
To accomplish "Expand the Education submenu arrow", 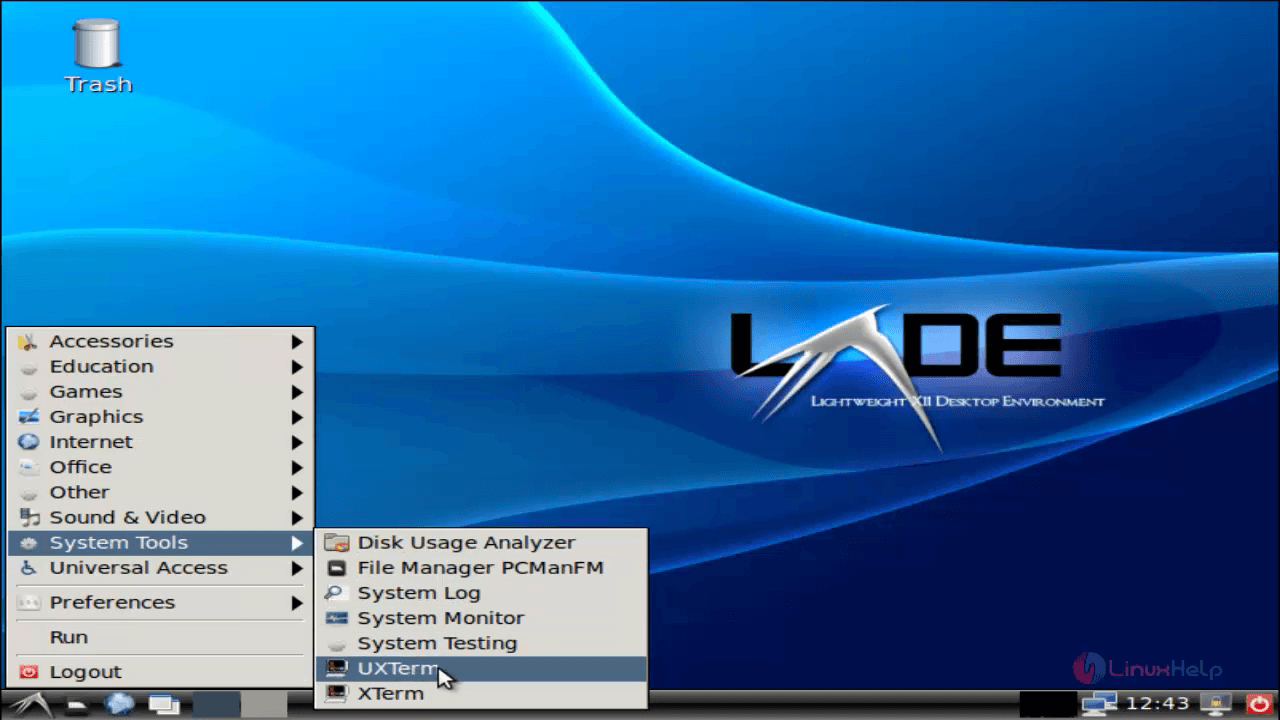I will click(297, 367).
